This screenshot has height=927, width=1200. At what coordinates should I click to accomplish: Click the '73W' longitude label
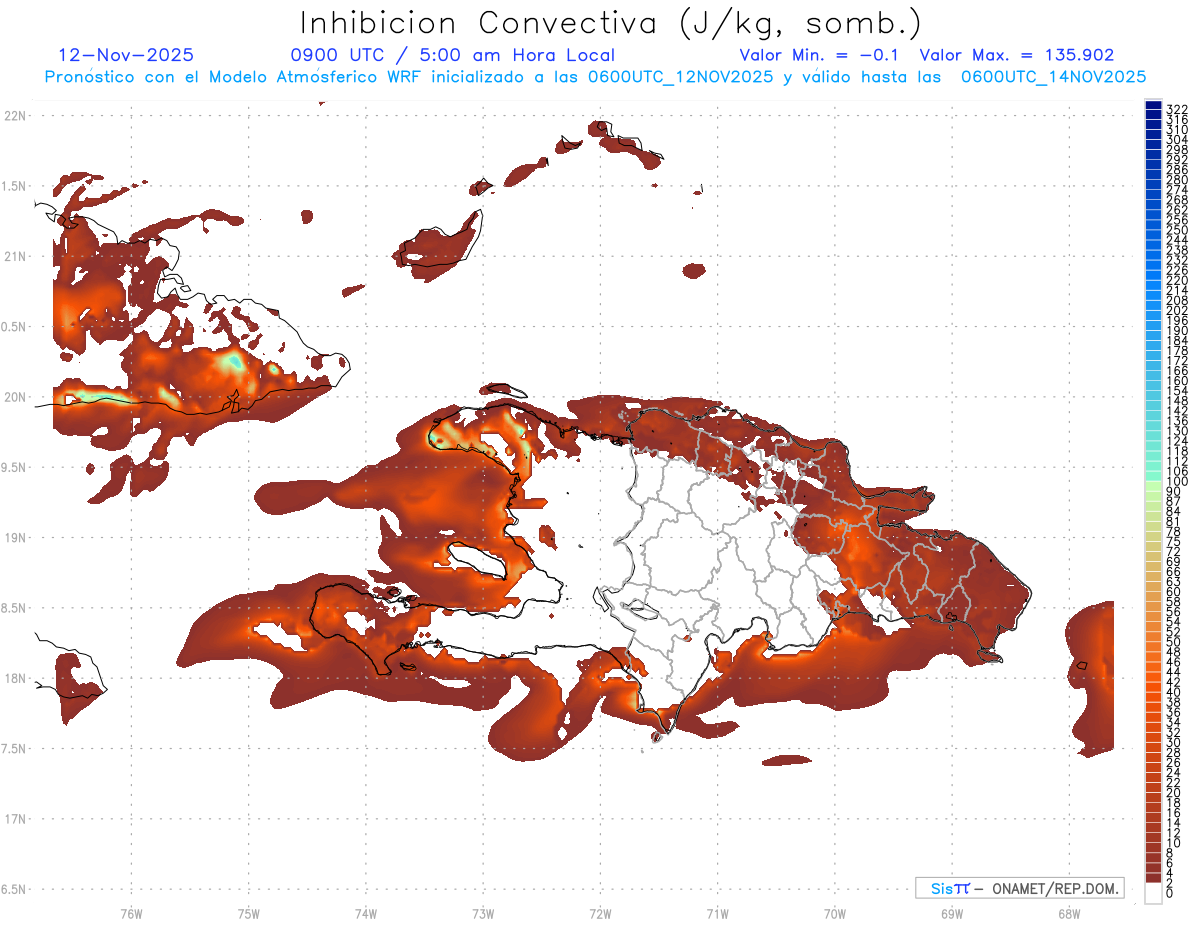click(x=483, y=913)
